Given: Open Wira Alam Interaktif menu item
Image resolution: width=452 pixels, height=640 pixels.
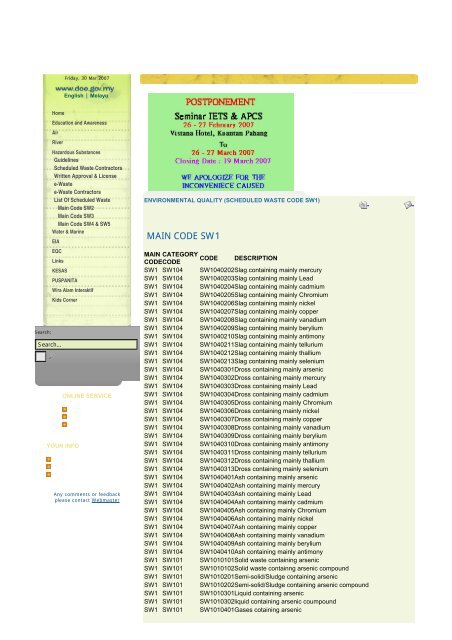Looking at the screenshot, I should (x=72, y=290).
